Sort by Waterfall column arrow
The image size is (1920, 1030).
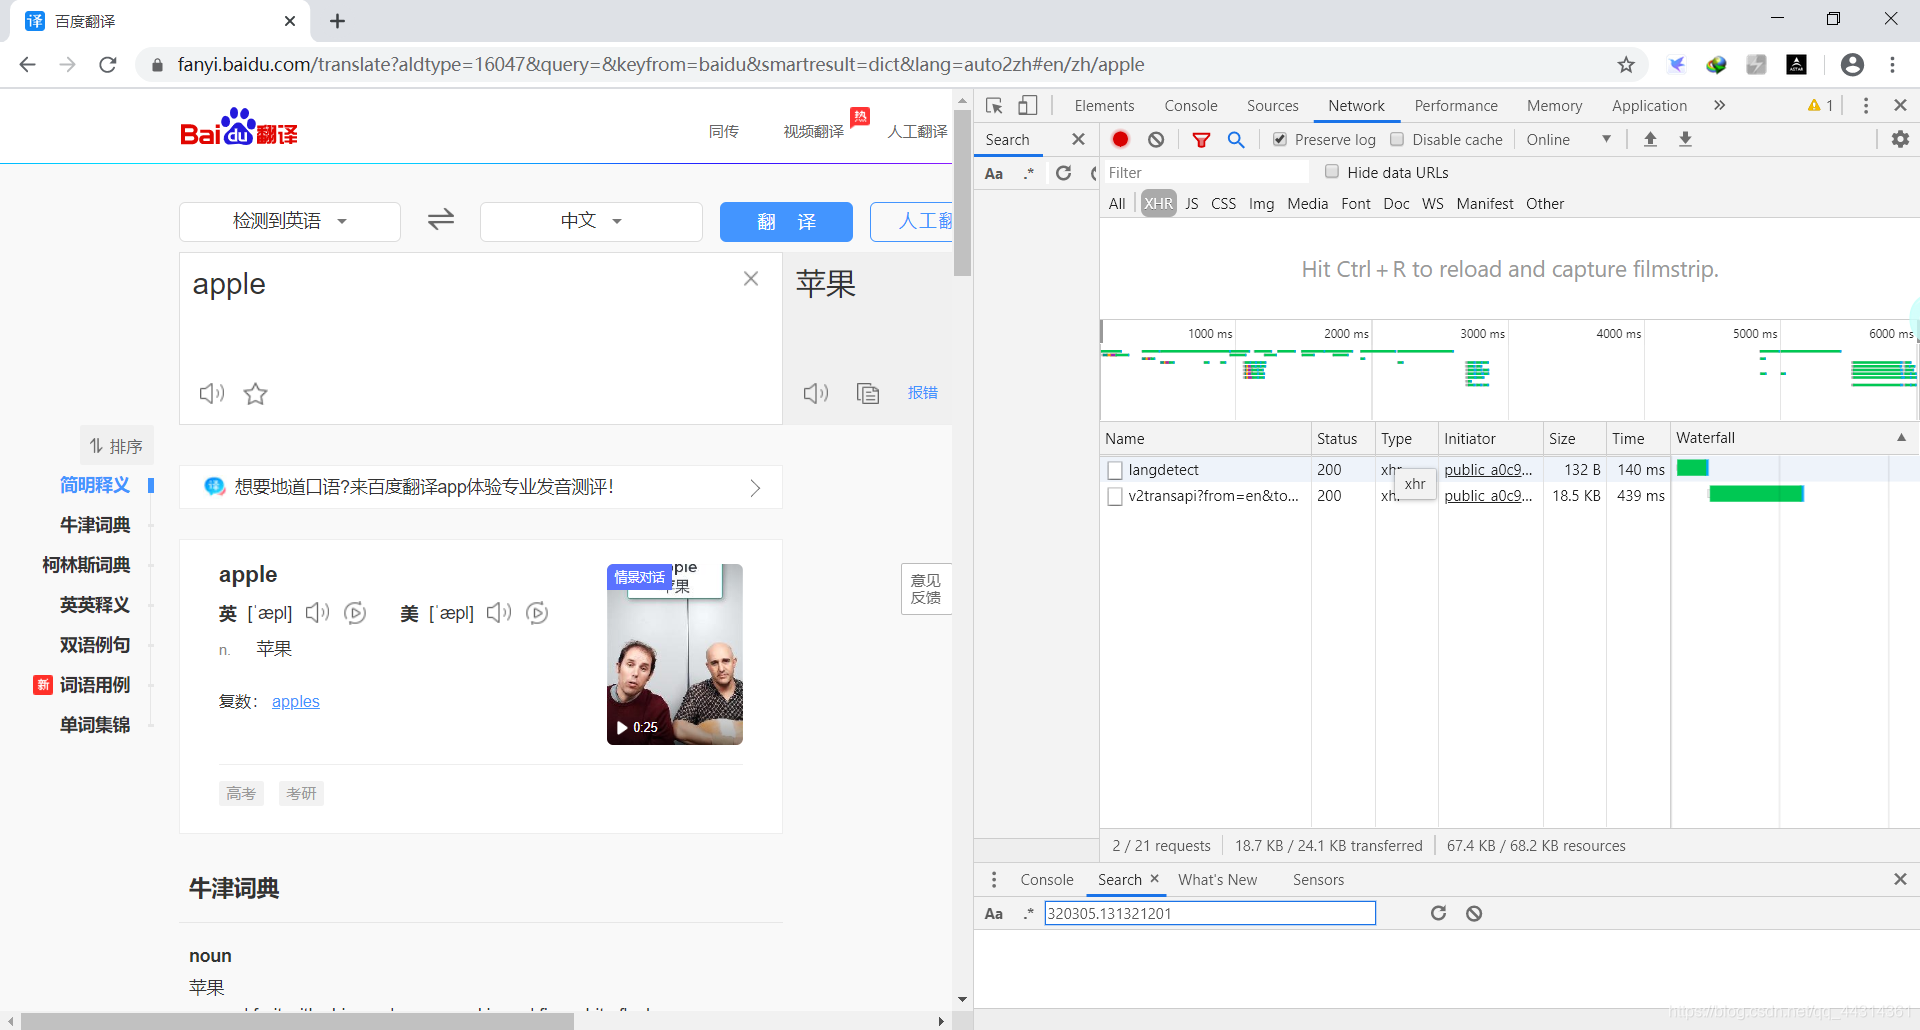click(x=1901, y=438)
